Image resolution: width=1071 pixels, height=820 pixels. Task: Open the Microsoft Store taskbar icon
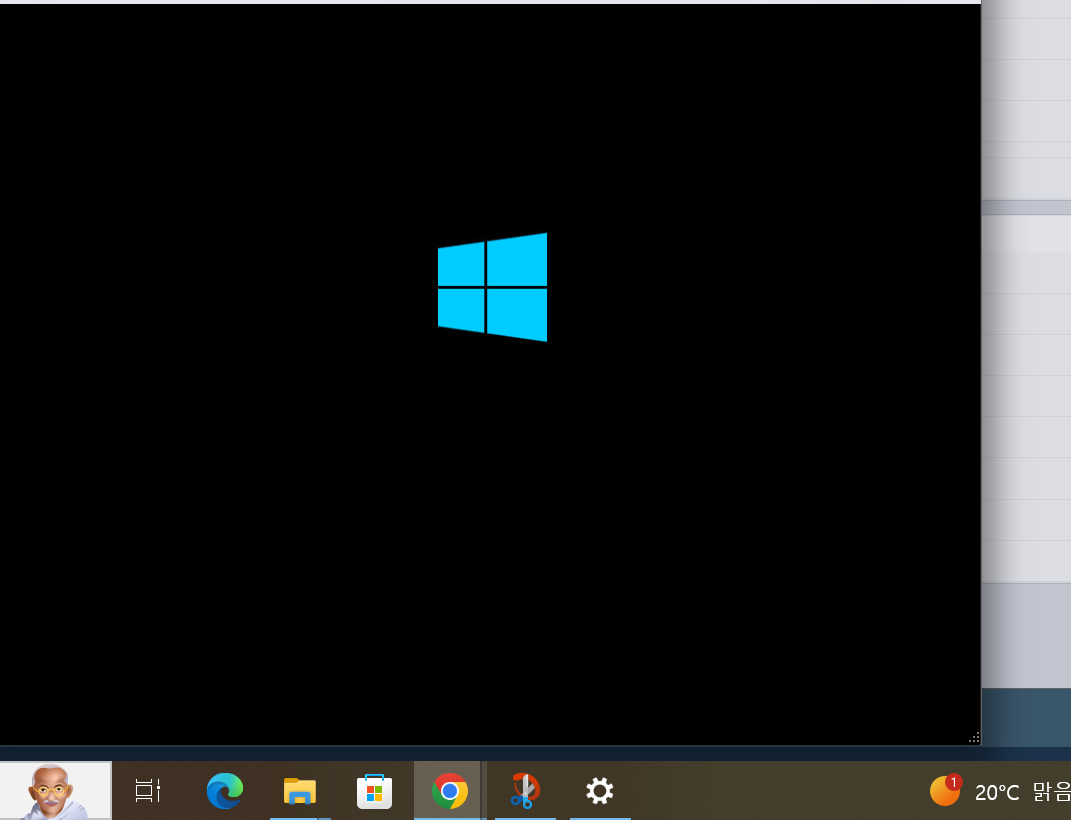[374, 791]
